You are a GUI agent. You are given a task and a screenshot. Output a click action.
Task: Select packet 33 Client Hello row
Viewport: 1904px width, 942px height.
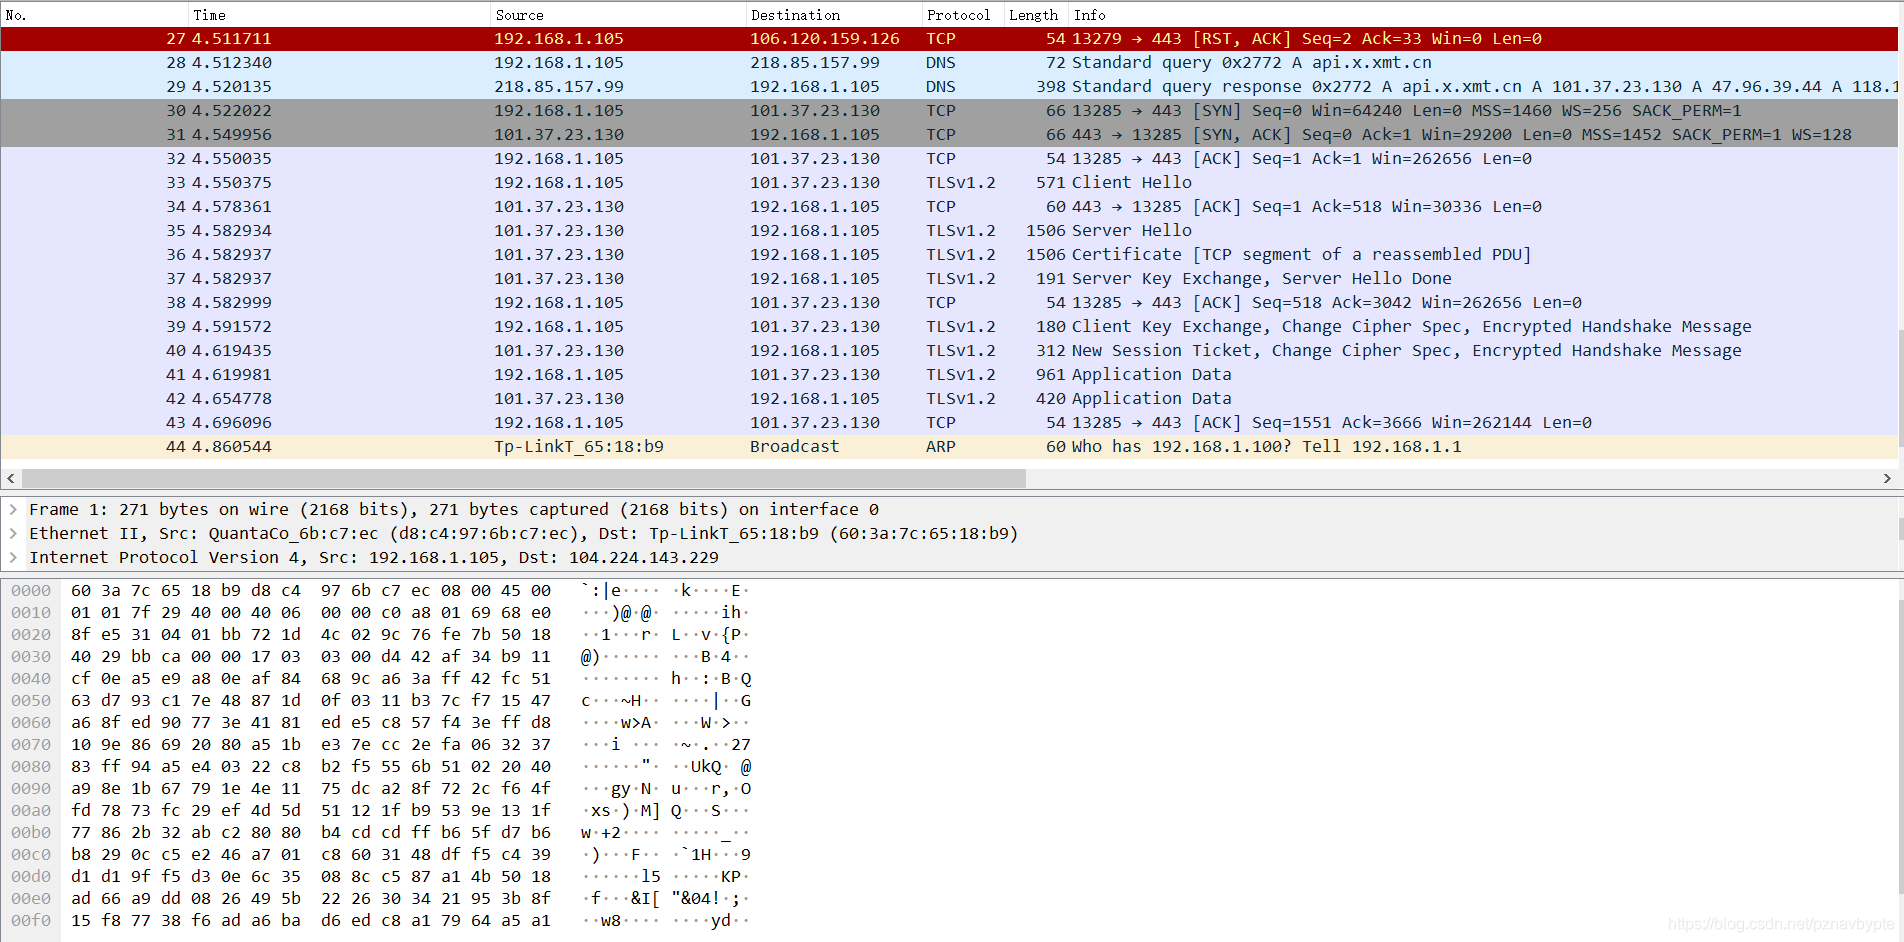[949, 183]
